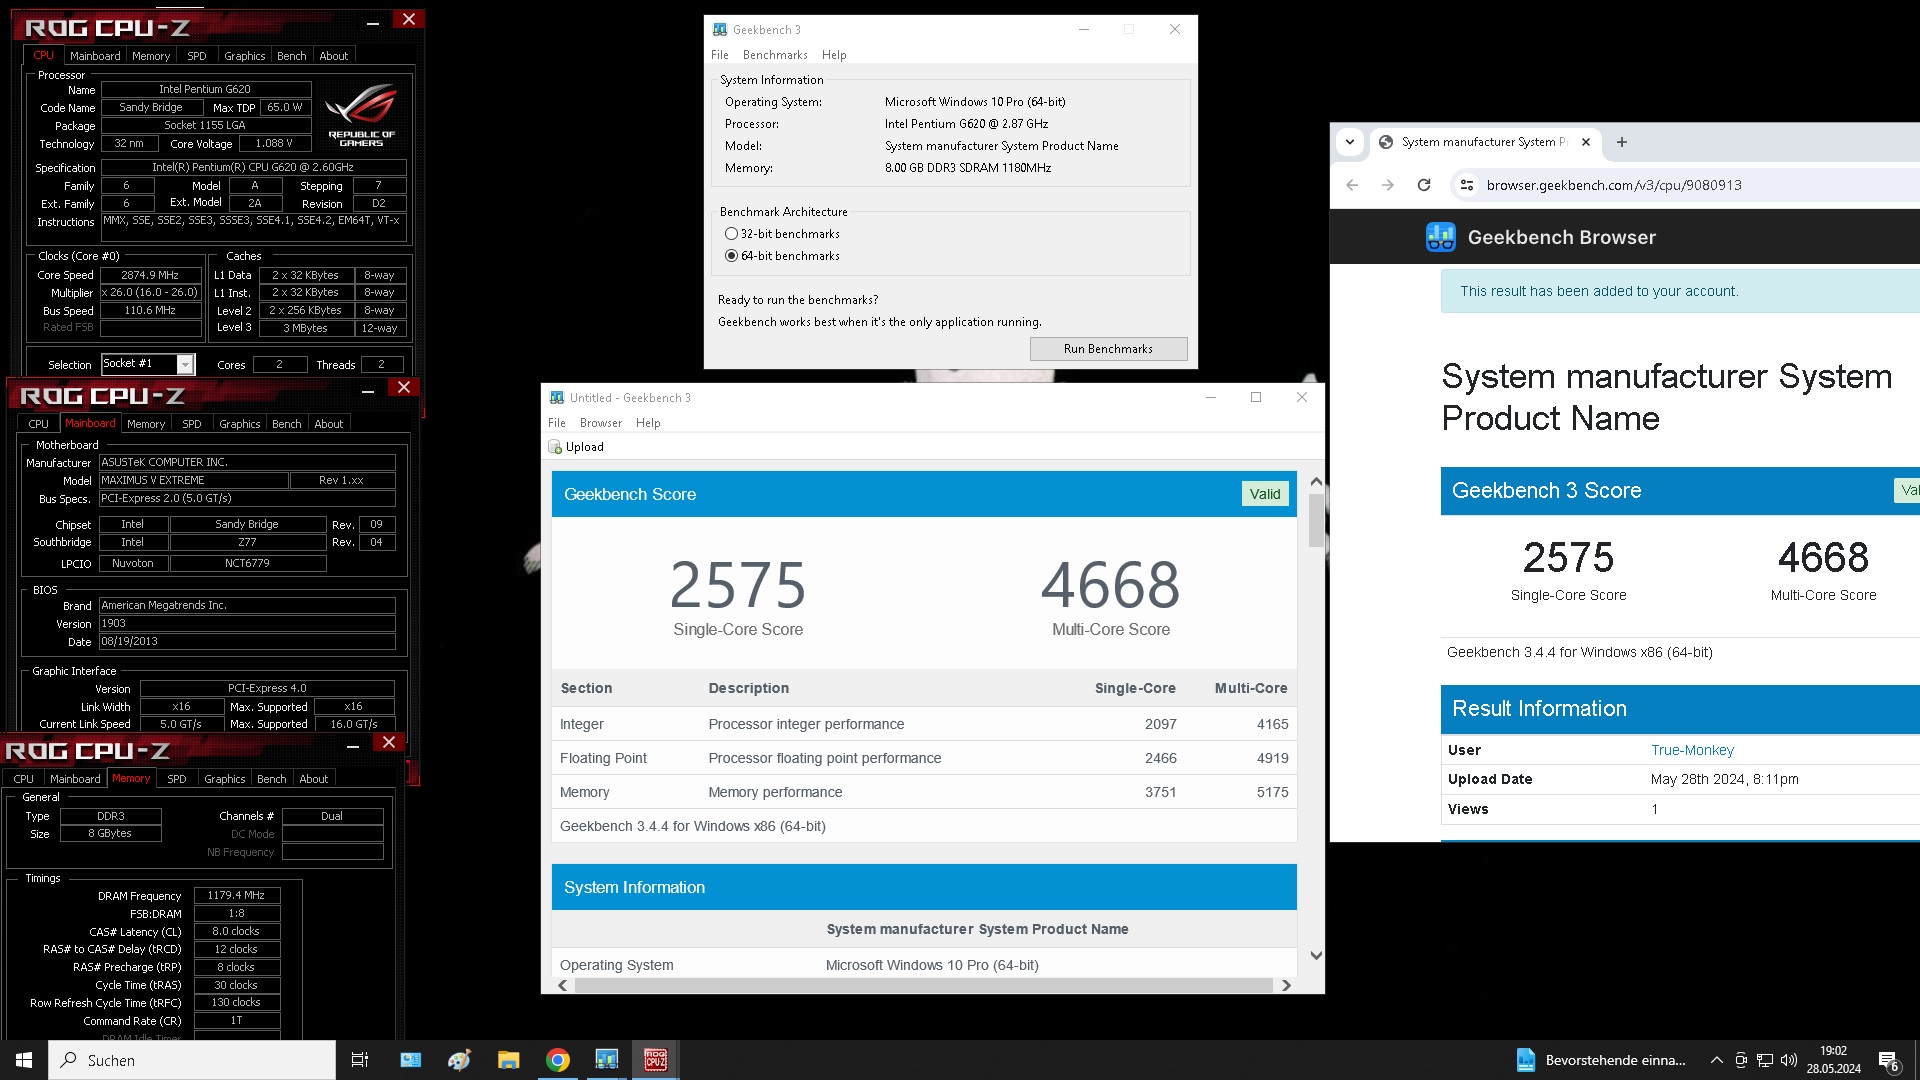Click 4668 multi-core score on web page
The image size is (1920, 1080).
click(1823, 557)
